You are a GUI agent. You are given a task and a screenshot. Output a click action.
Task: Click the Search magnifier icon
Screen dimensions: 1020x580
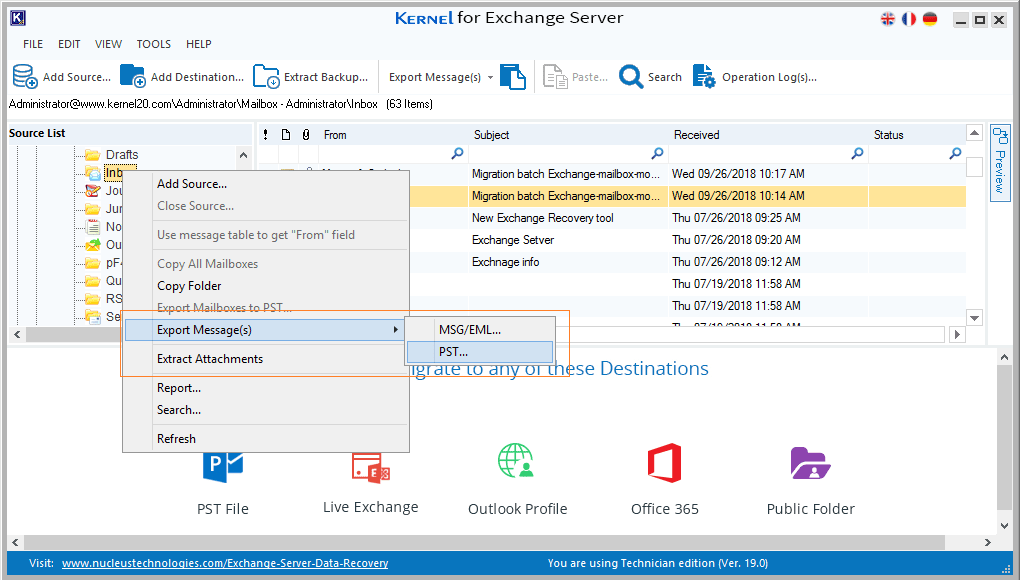coord(631,77)
